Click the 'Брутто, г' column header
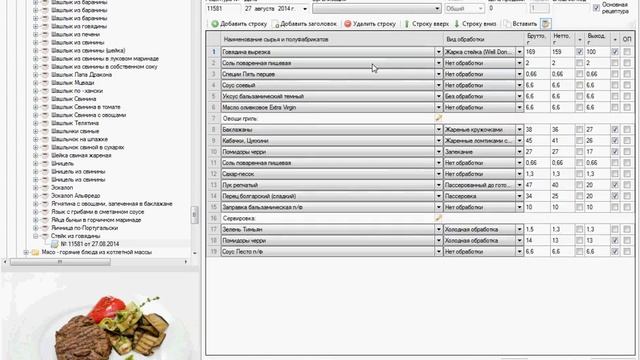The width and height of the screenshot is (640, 360). coord(537,39)
